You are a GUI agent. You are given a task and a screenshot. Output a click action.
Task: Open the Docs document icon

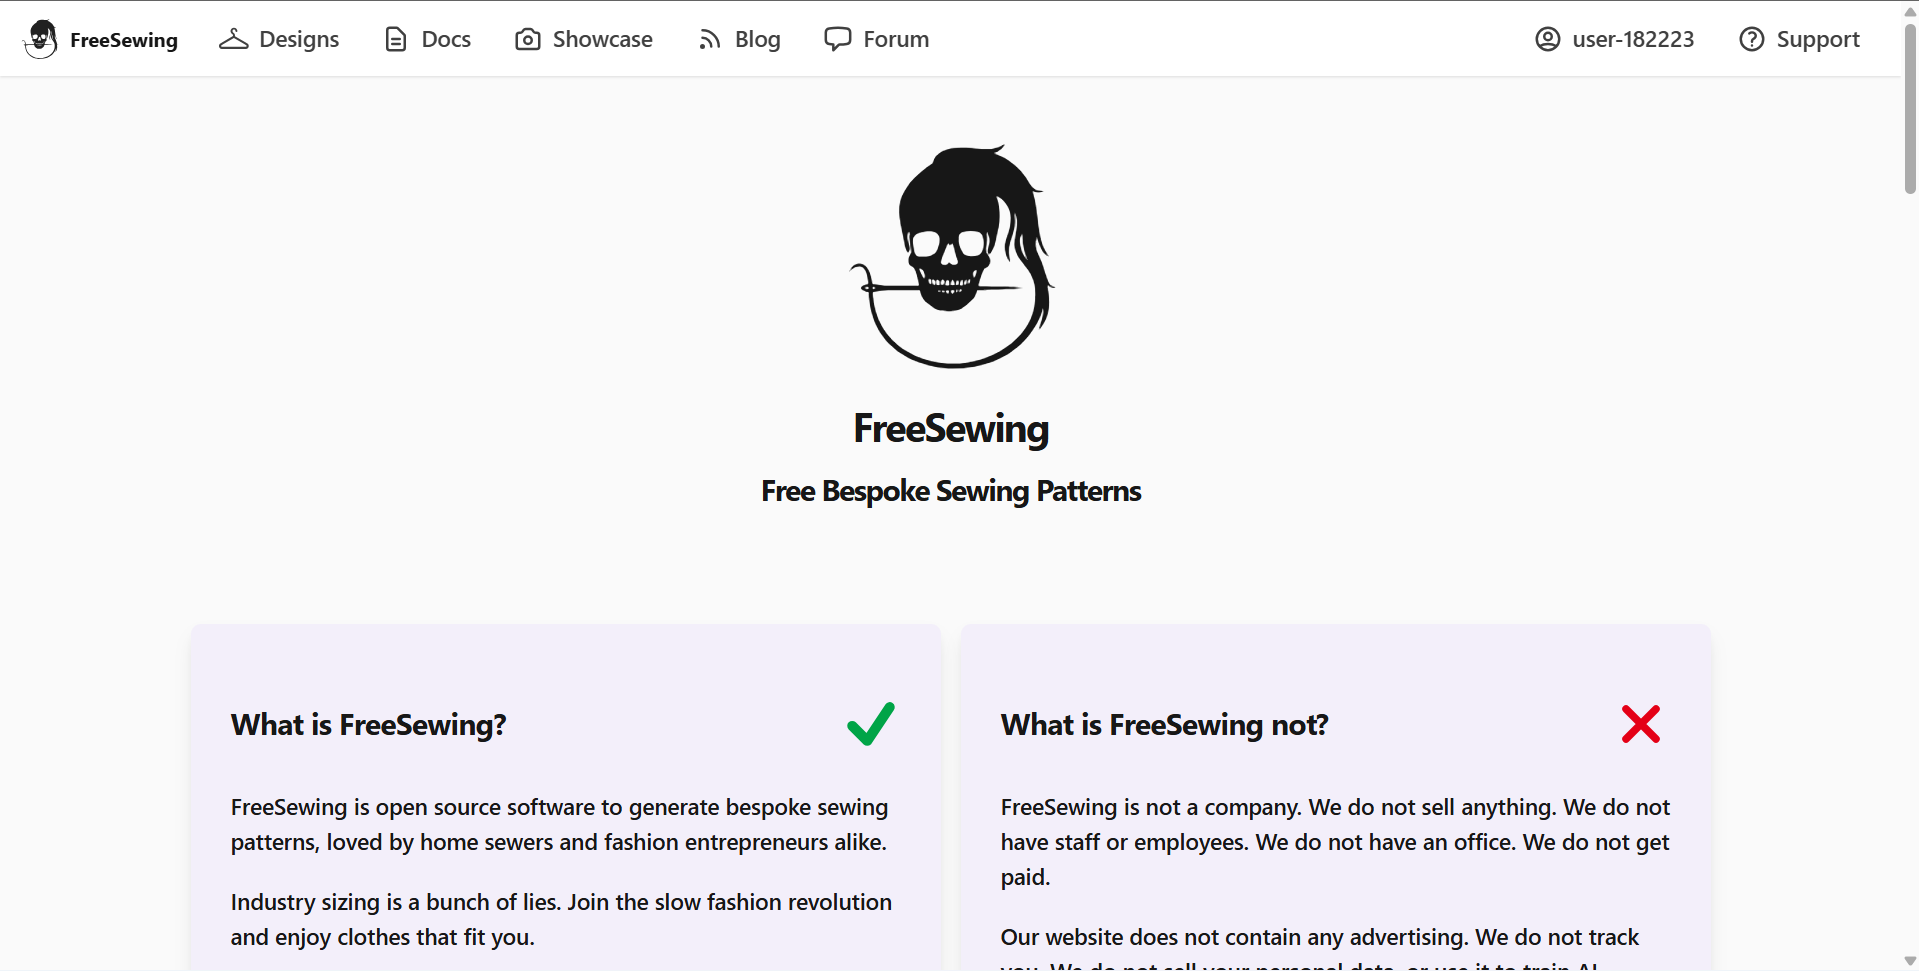tap(394, 38)
